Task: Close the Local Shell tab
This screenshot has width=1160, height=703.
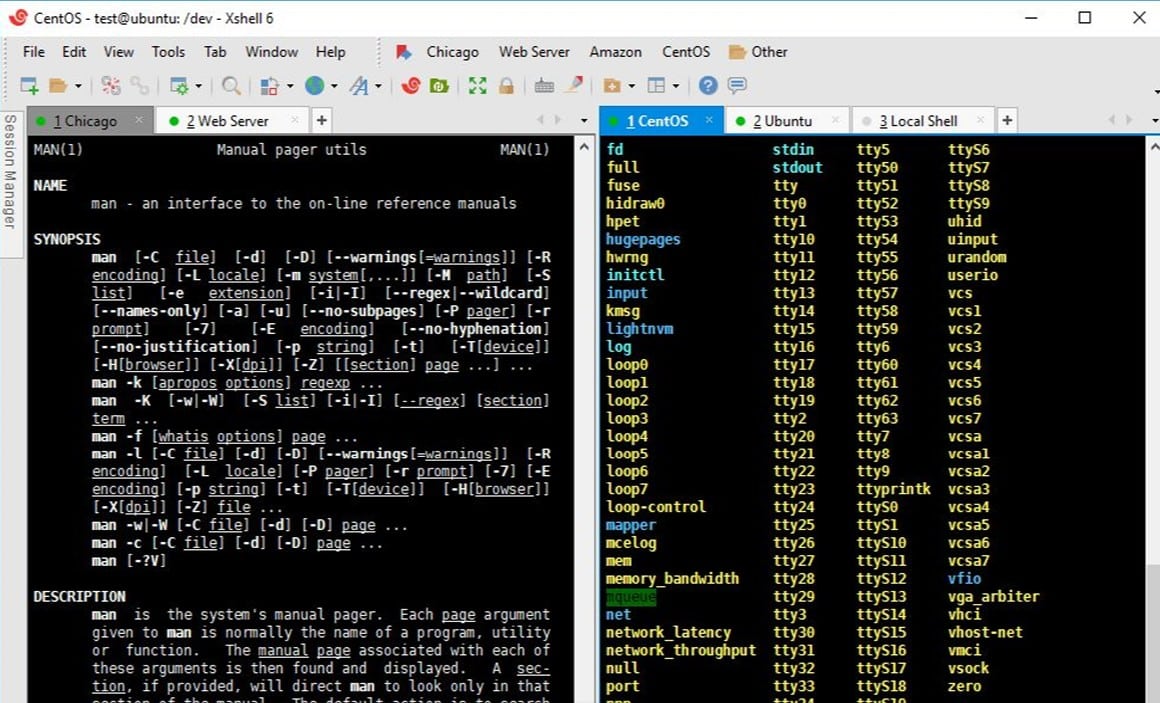Action: pyautogui.click(x=980, y=120)
